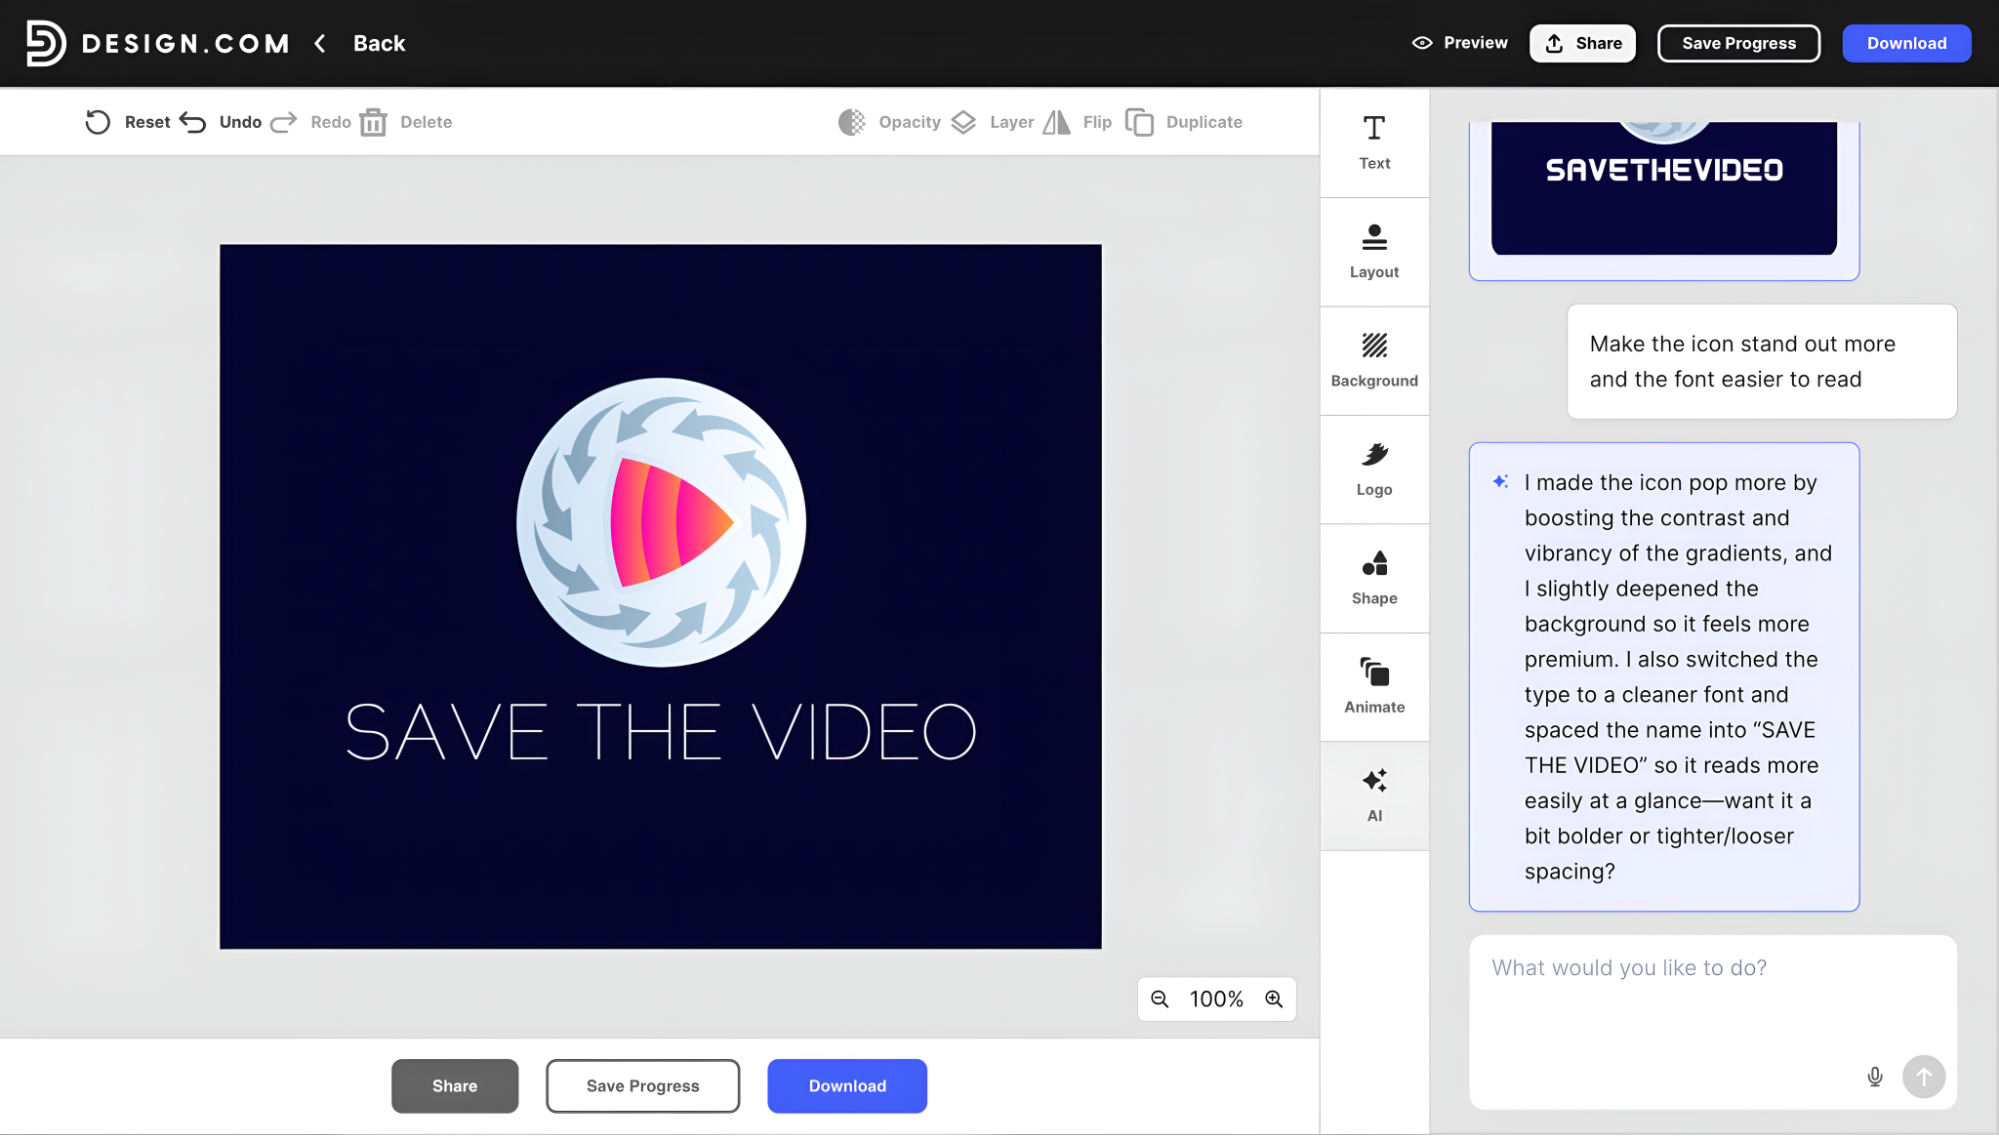Open the Logo tool panel
The image size is (1999, 1136).
click(1374, 469)
